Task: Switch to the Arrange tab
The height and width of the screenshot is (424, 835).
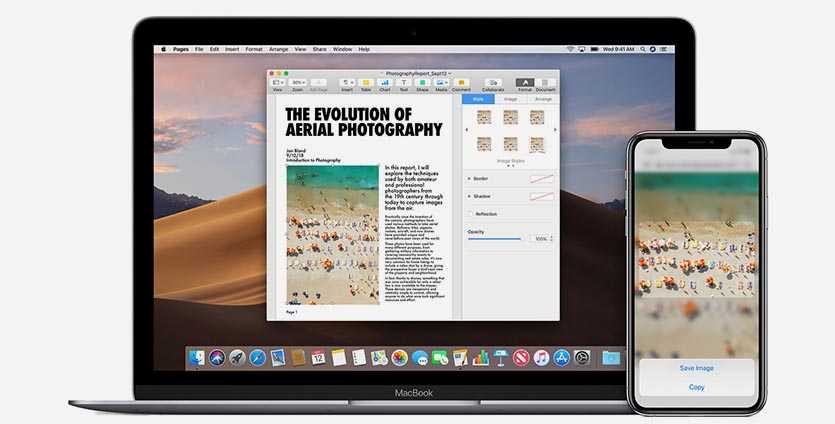Action: point(543,99)
